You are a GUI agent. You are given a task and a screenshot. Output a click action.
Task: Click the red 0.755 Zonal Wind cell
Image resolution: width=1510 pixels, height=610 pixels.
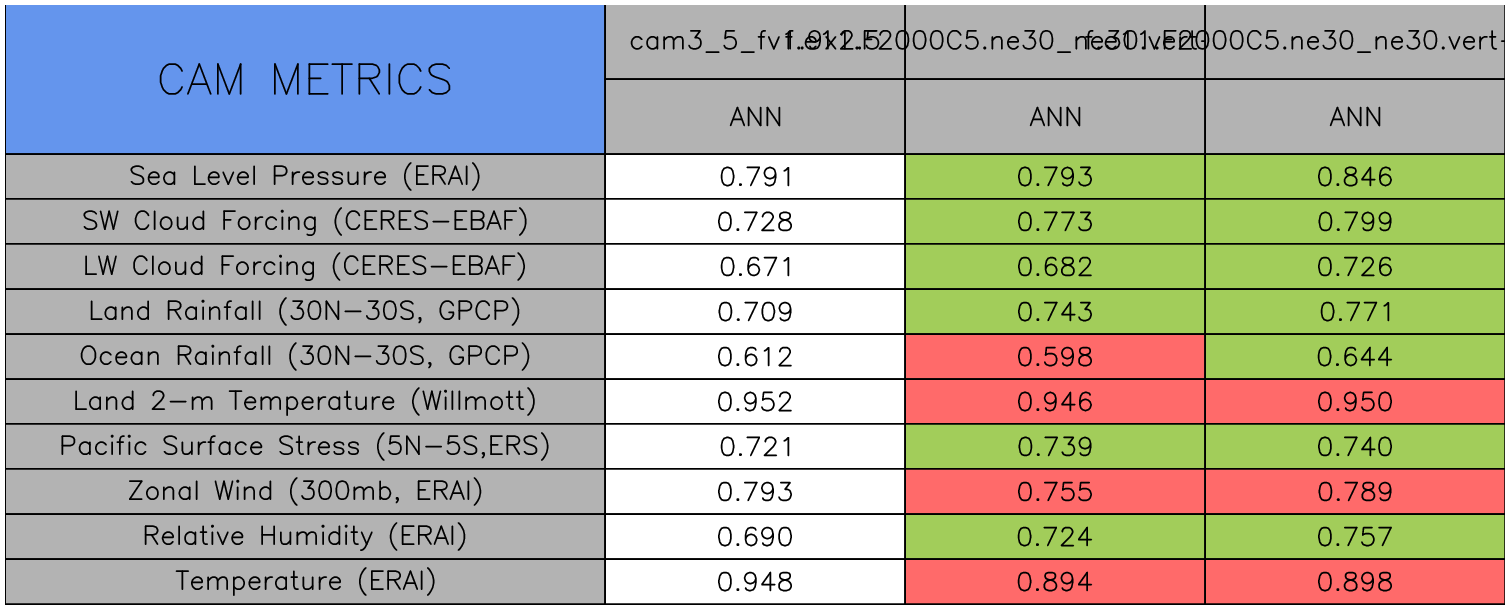[1055, 492]
